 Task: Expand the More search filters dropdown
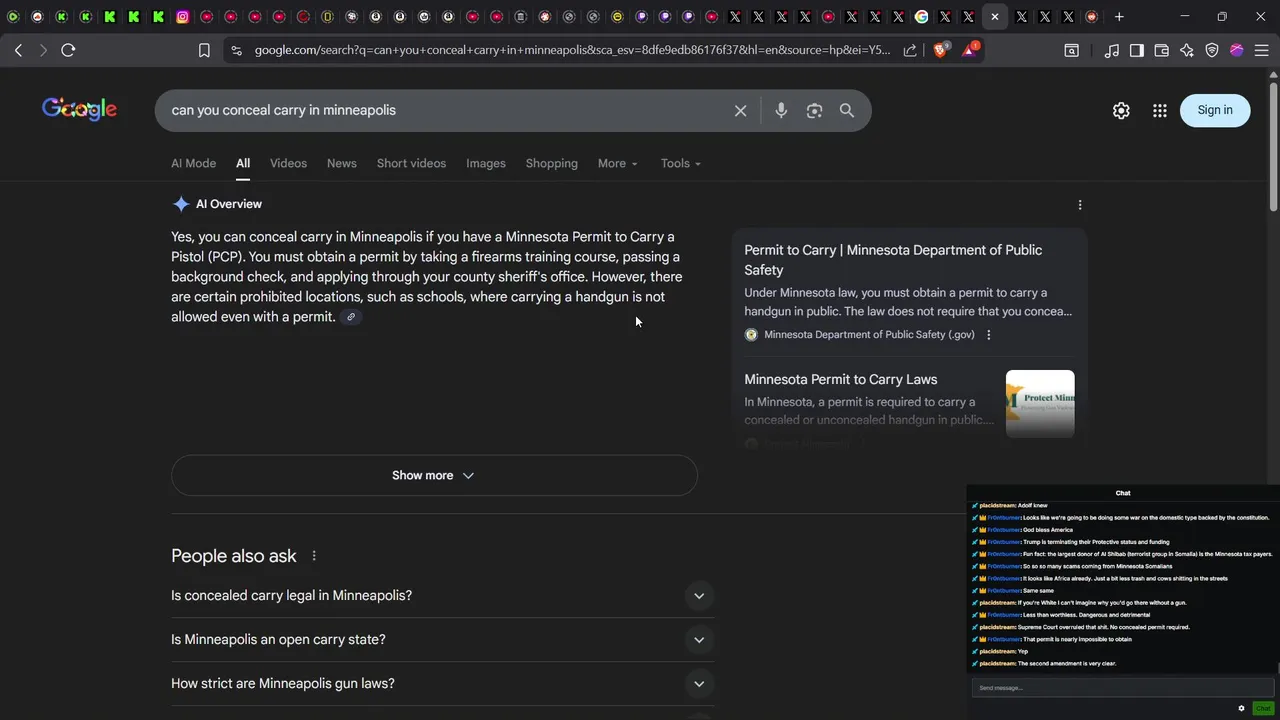click(617, 164)
